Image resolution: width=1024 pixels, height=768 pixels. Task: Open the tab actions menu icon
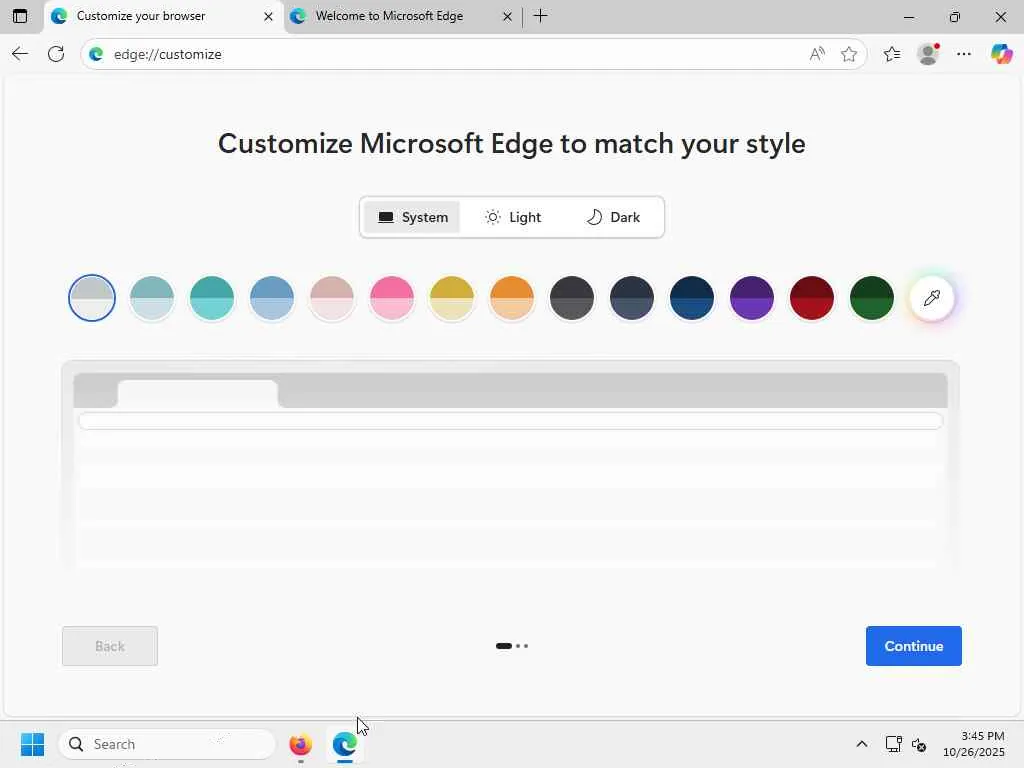(20, 16)
